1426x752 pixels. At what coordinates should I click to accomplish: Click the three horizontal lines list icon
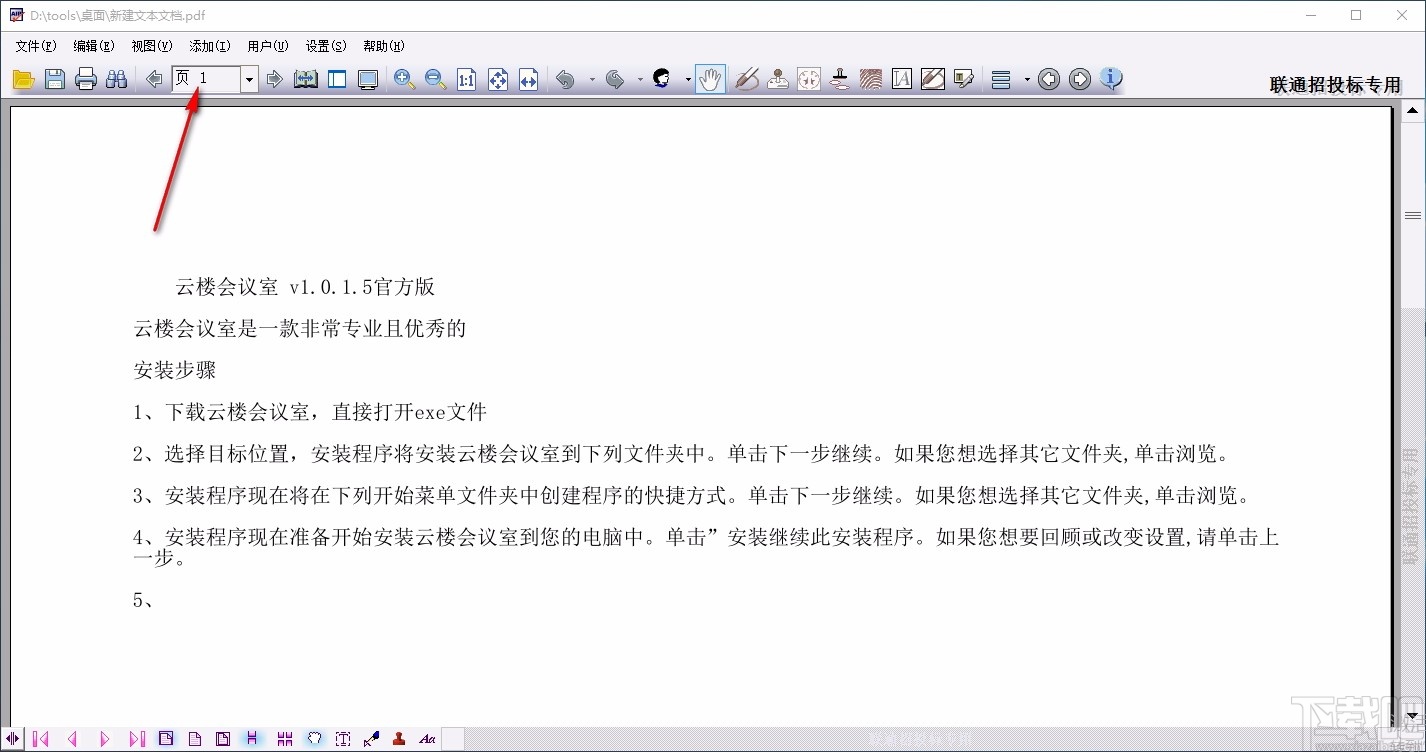[x=1001, y=80]
